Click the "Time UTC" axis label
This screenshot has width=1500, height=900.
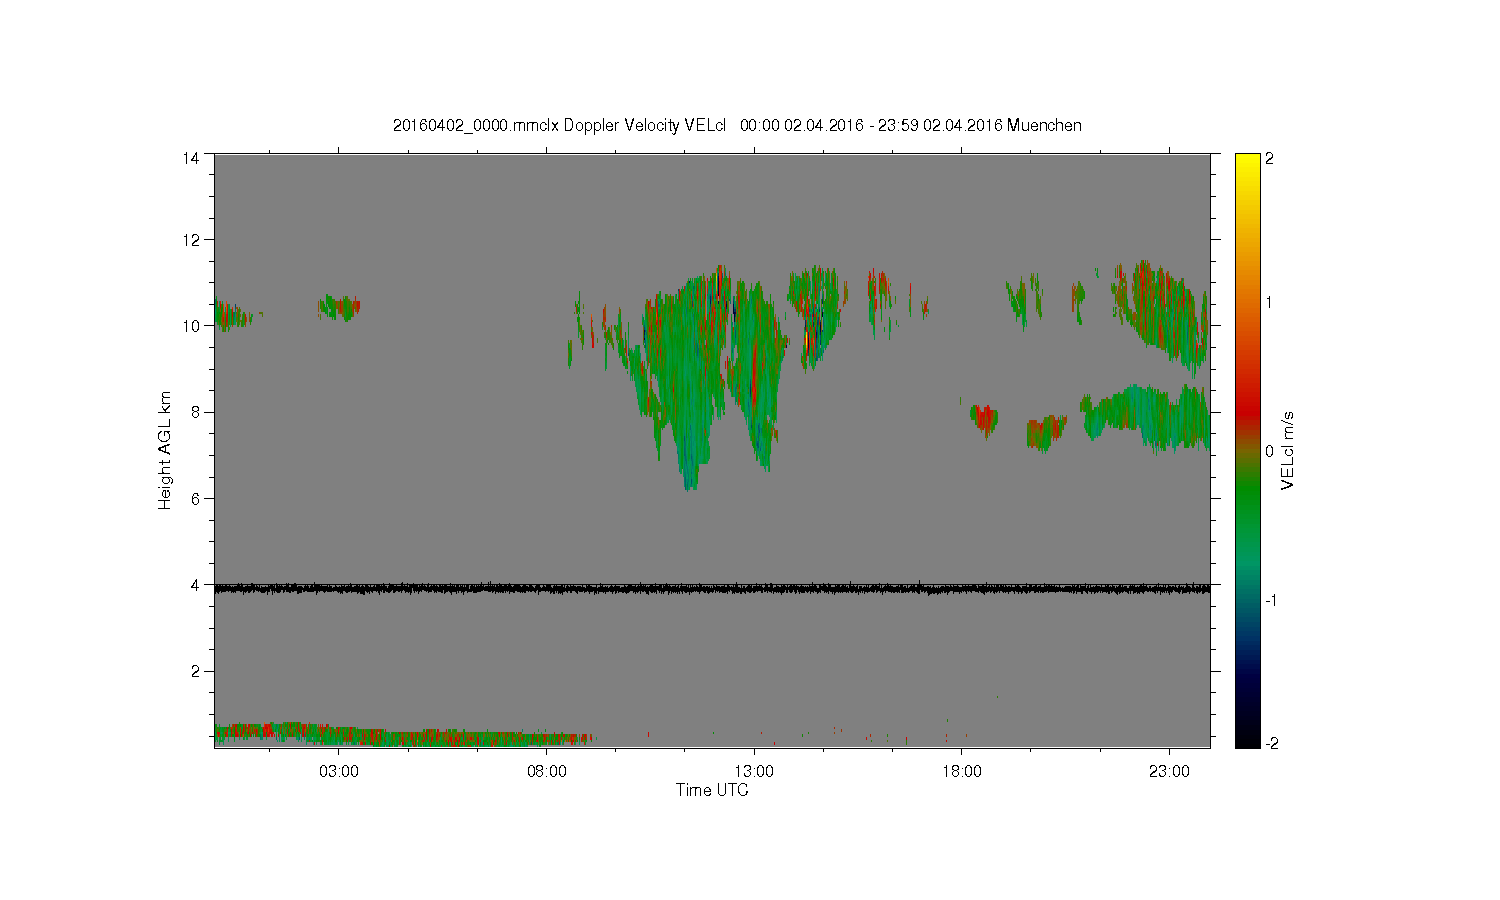pyautogui.click(x=712, y=790)
